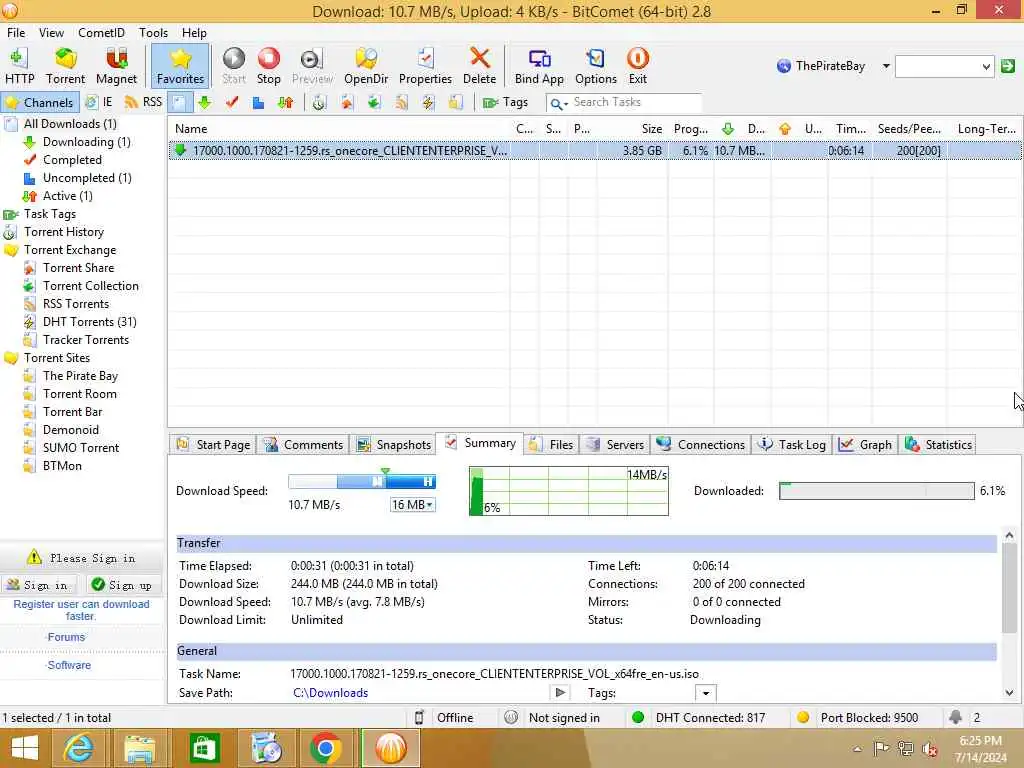Image resolution: width=1024 pixels, height=768 pixels.
Task: Stop the selected download task
Action: (268, 66)
